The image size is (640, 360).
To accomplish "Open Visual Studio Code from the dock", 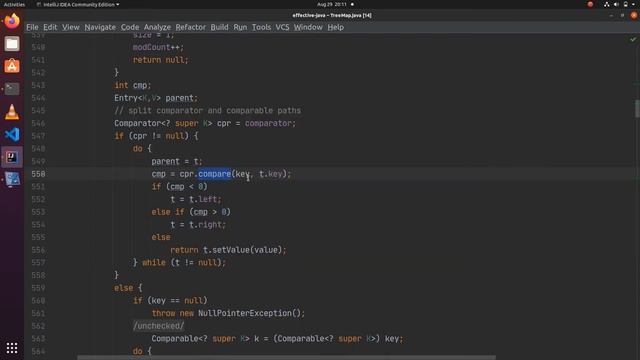I will pyautogui.click(x=12, y=134).
